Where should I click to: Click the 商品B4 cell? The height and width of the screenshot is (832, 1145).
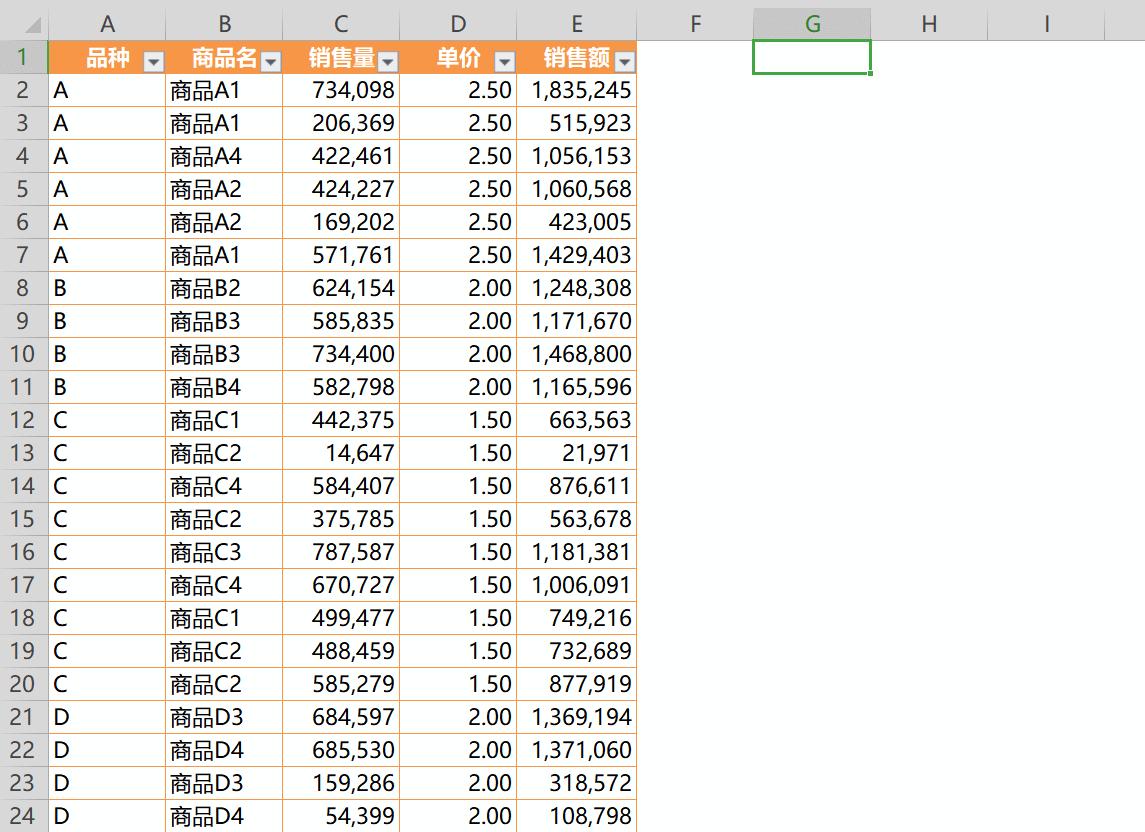[224, 387]
